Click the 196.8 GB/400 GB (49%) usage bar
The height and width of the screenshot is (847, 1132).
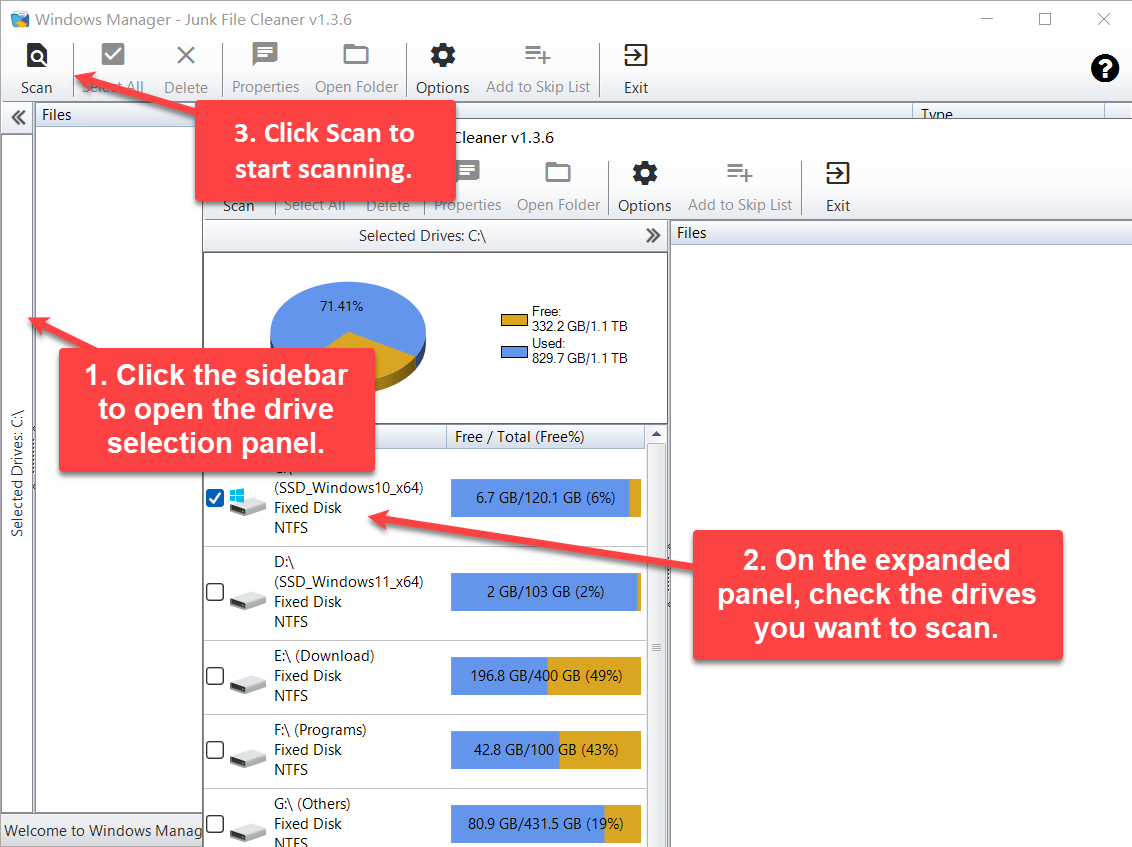click(546, 676)
